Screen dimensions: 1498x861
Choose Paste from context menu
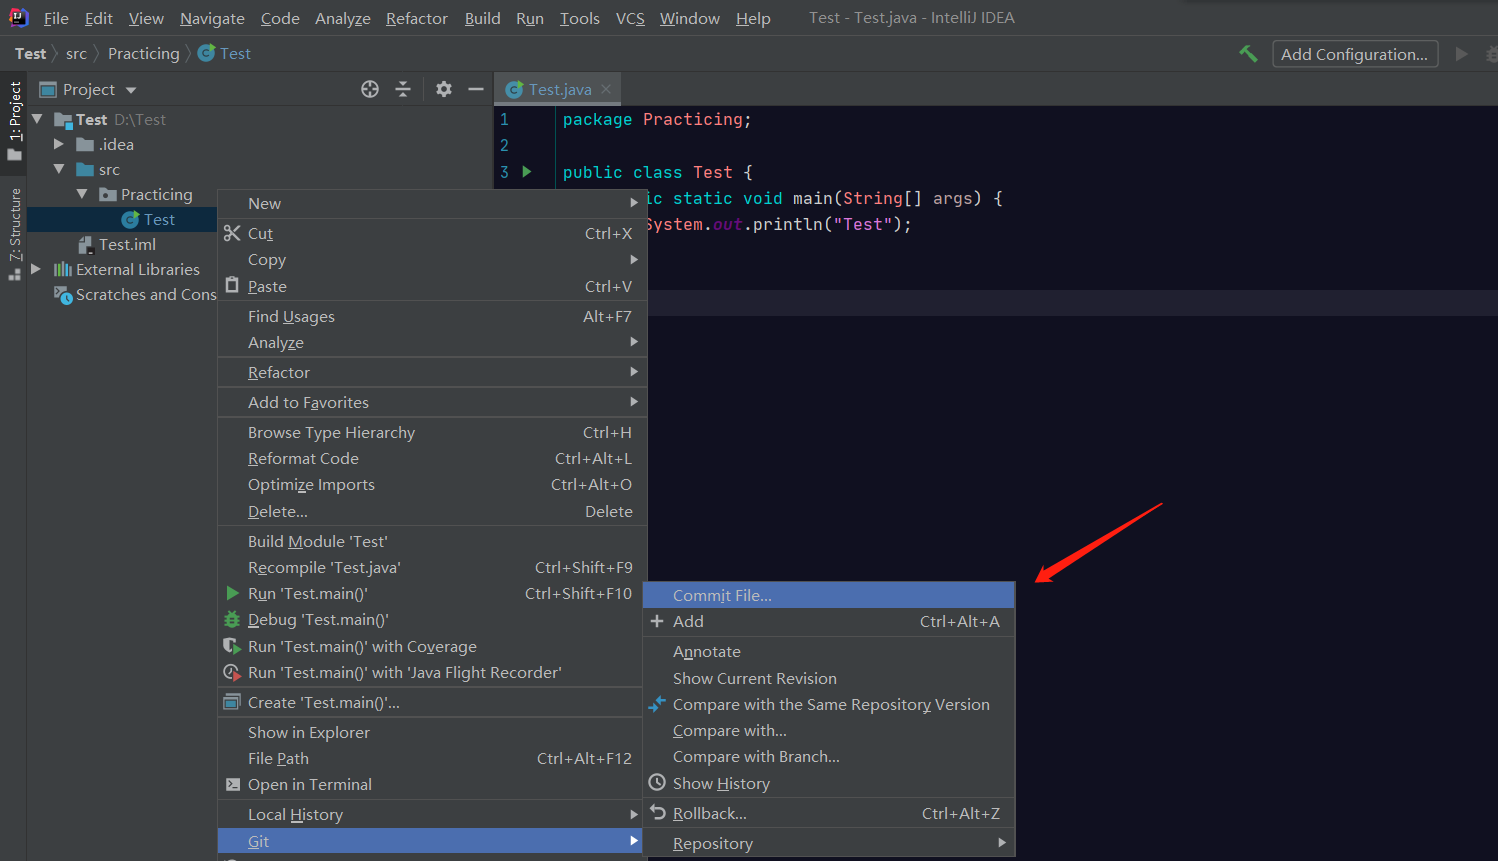point(432,286)
